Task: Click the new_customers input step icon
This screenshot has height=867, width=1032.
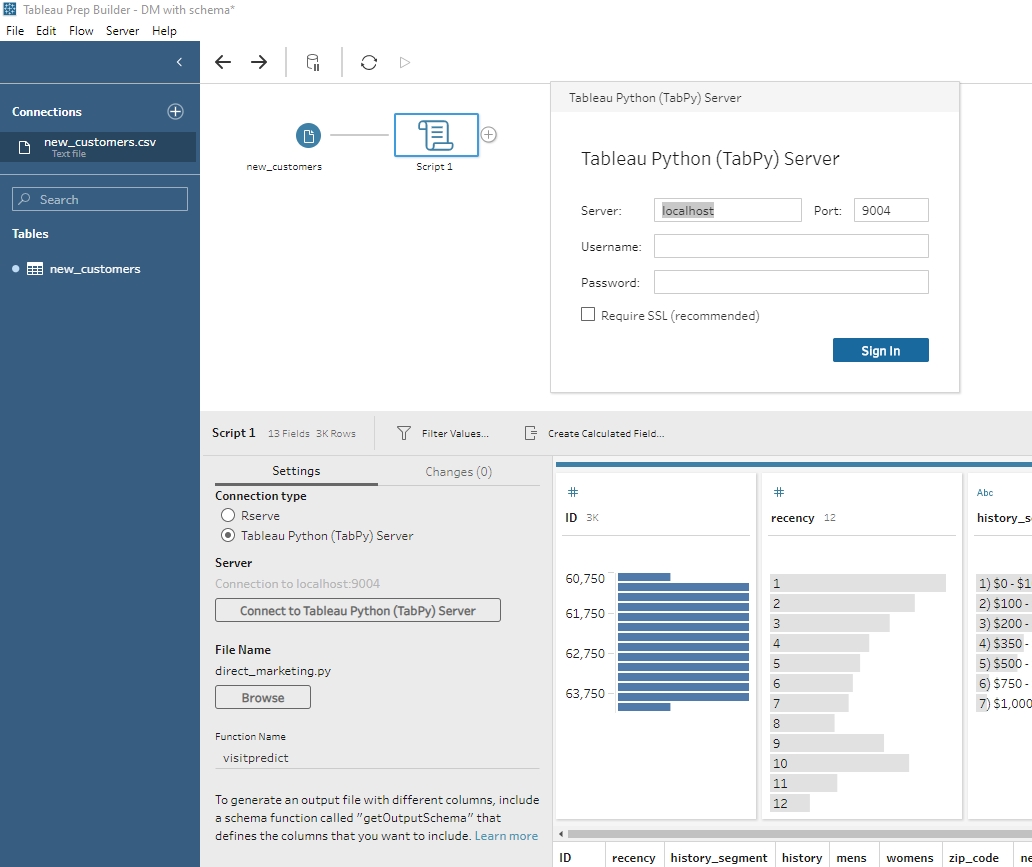Action: coord(309,135)
